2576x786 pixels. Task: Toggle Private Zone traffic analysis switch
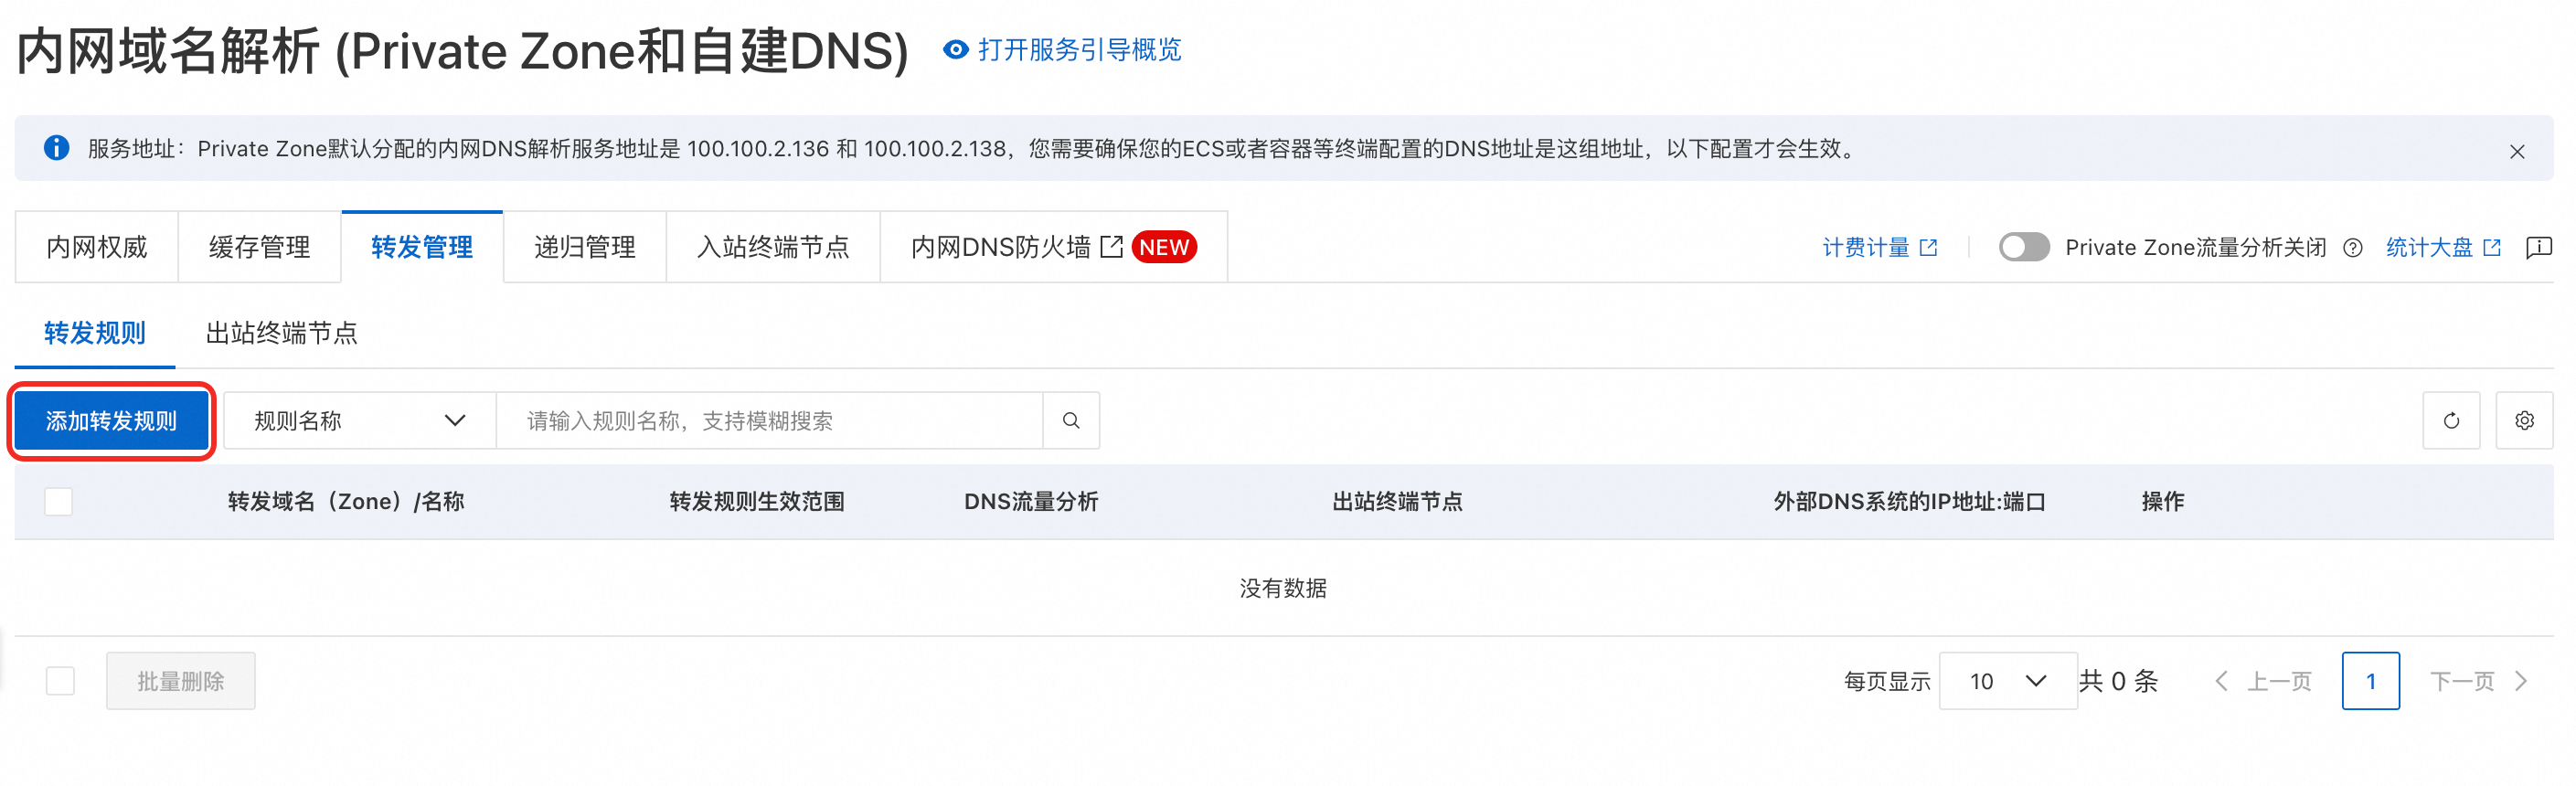(2023, 247)
